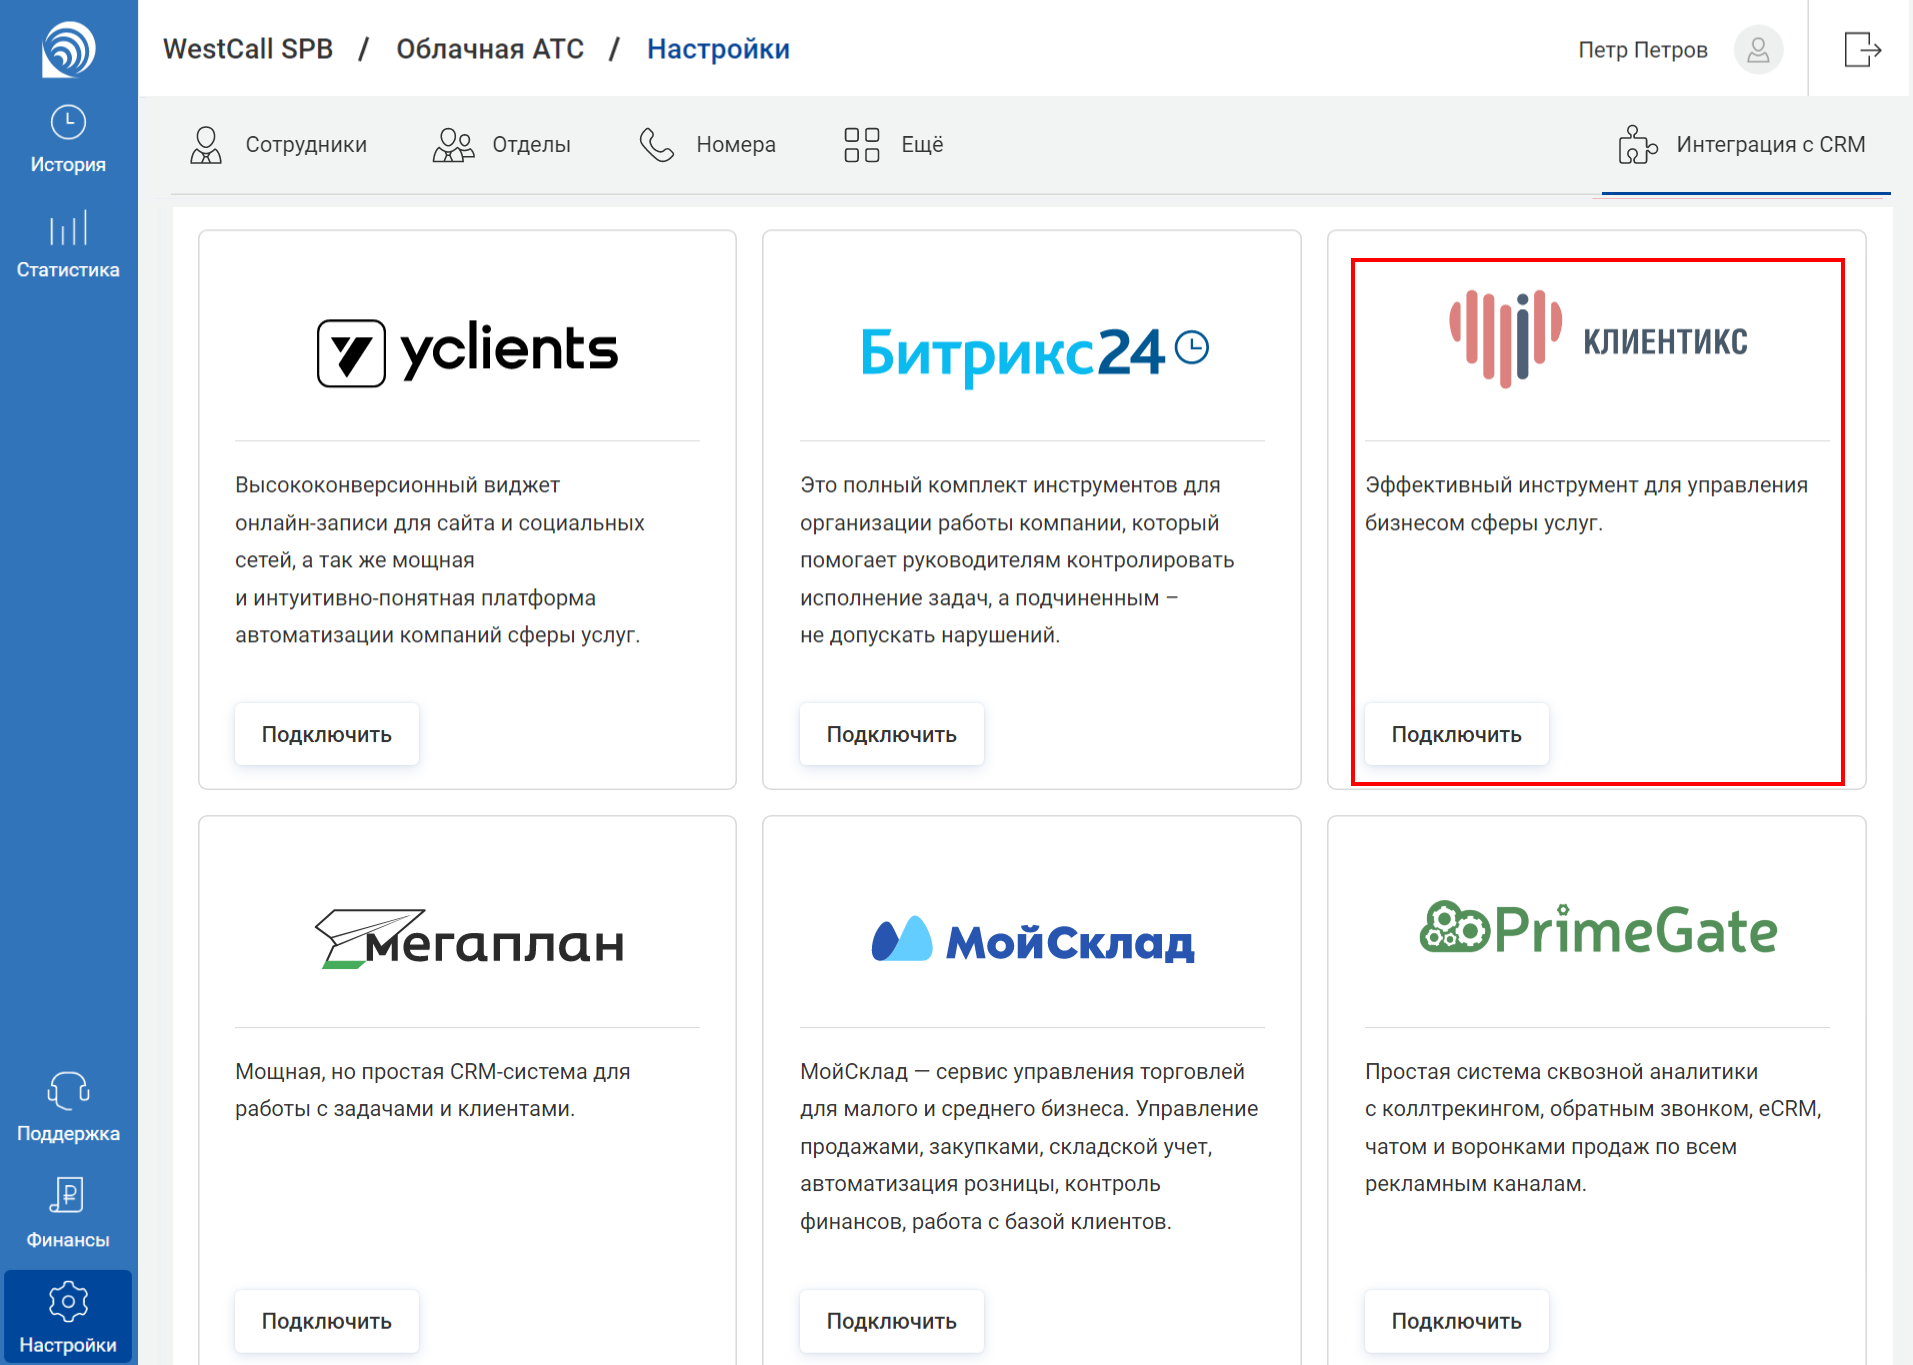
Task: Click Финансы label in sidebar
Action: [x=68, y=1240]
